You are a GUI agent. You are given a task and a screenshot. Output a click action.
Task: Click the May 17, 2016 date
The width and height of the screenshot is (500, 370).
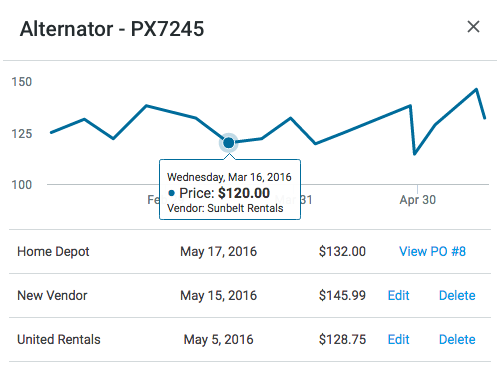click(x=219, y=252)
